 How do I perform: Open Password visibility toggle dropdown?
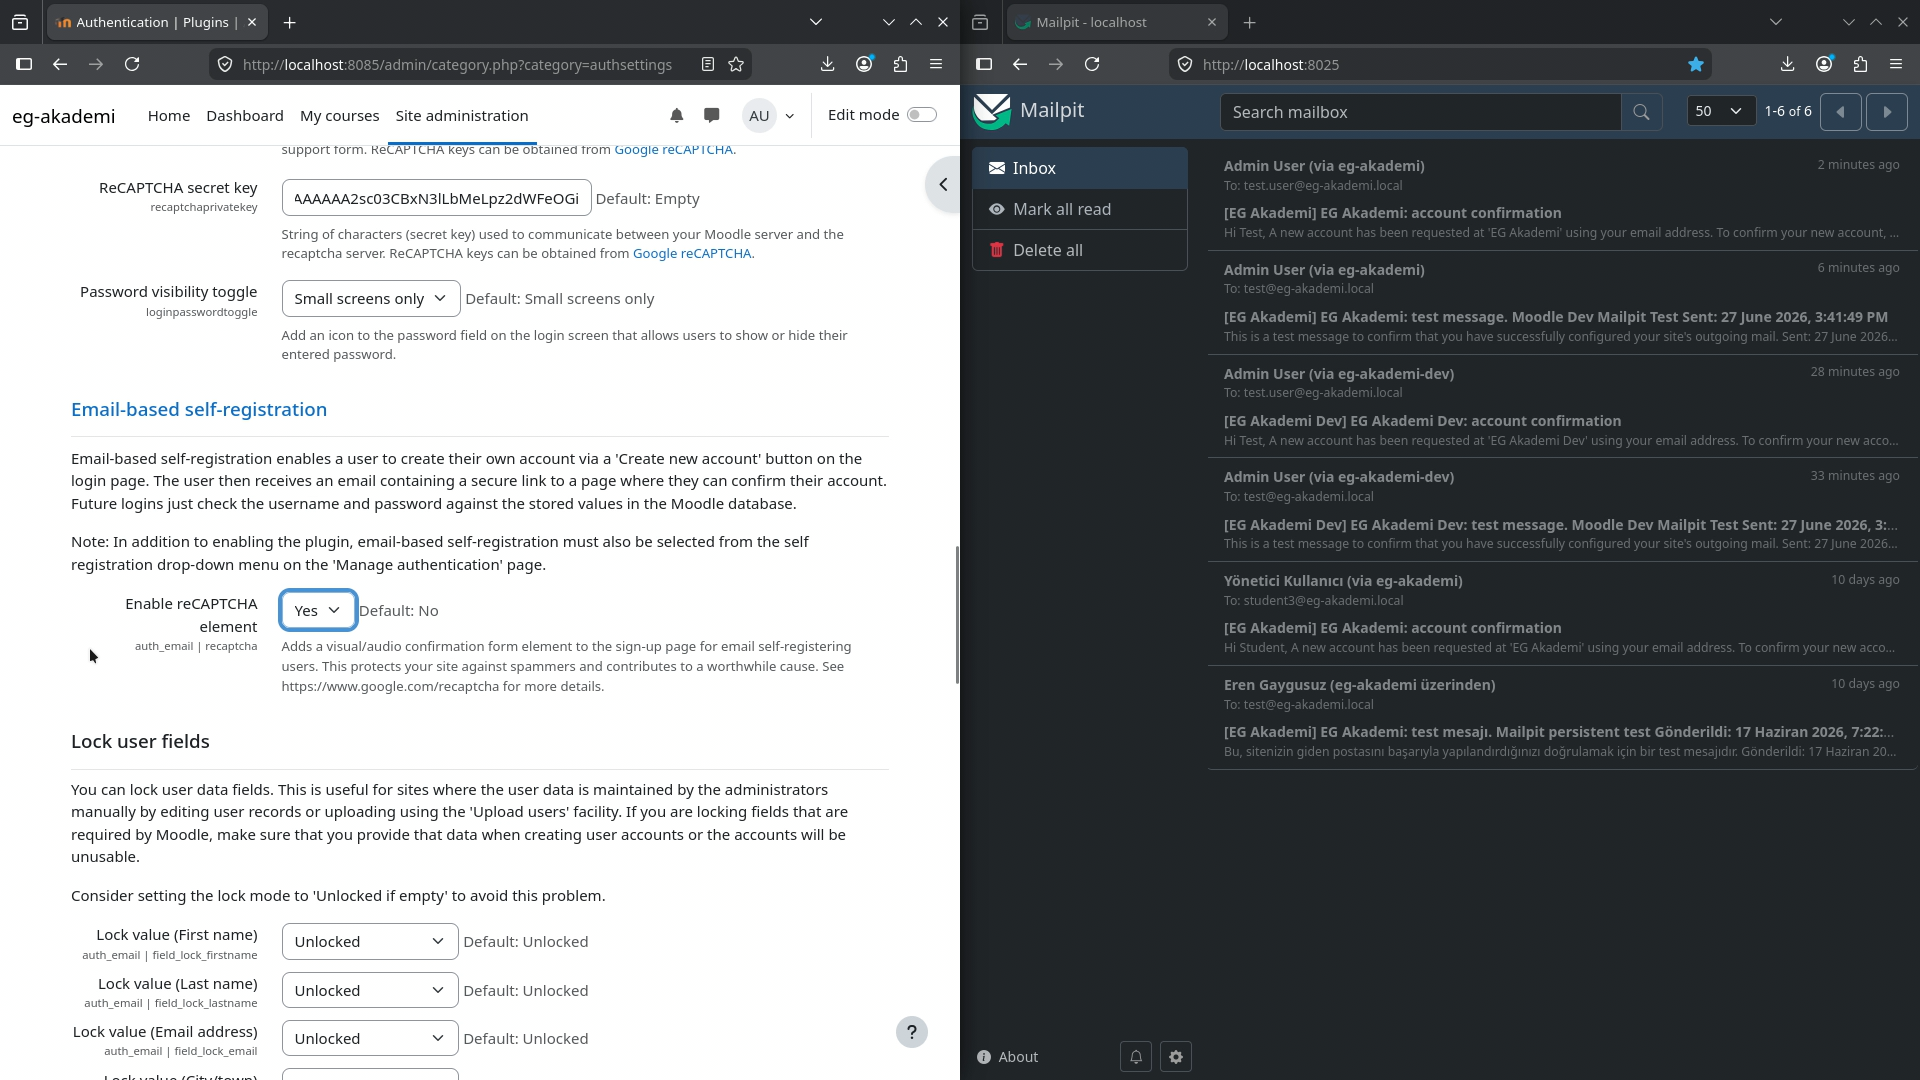[371, 299]
